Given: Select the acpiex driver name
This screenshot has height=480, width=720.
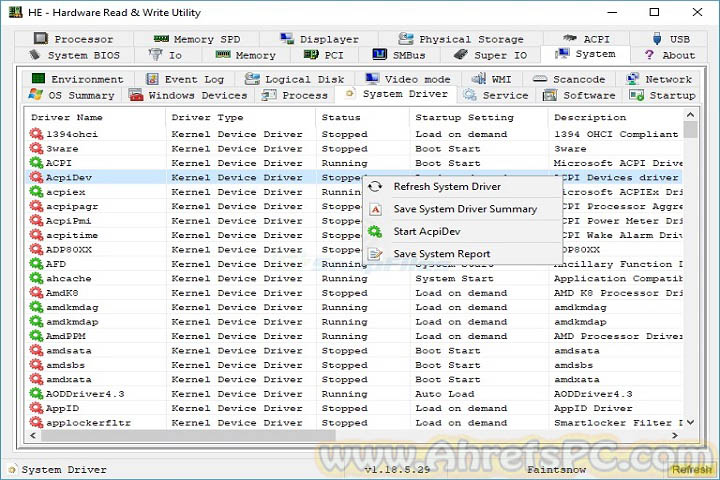Looking at the screenshot, I should pos(66,192).
